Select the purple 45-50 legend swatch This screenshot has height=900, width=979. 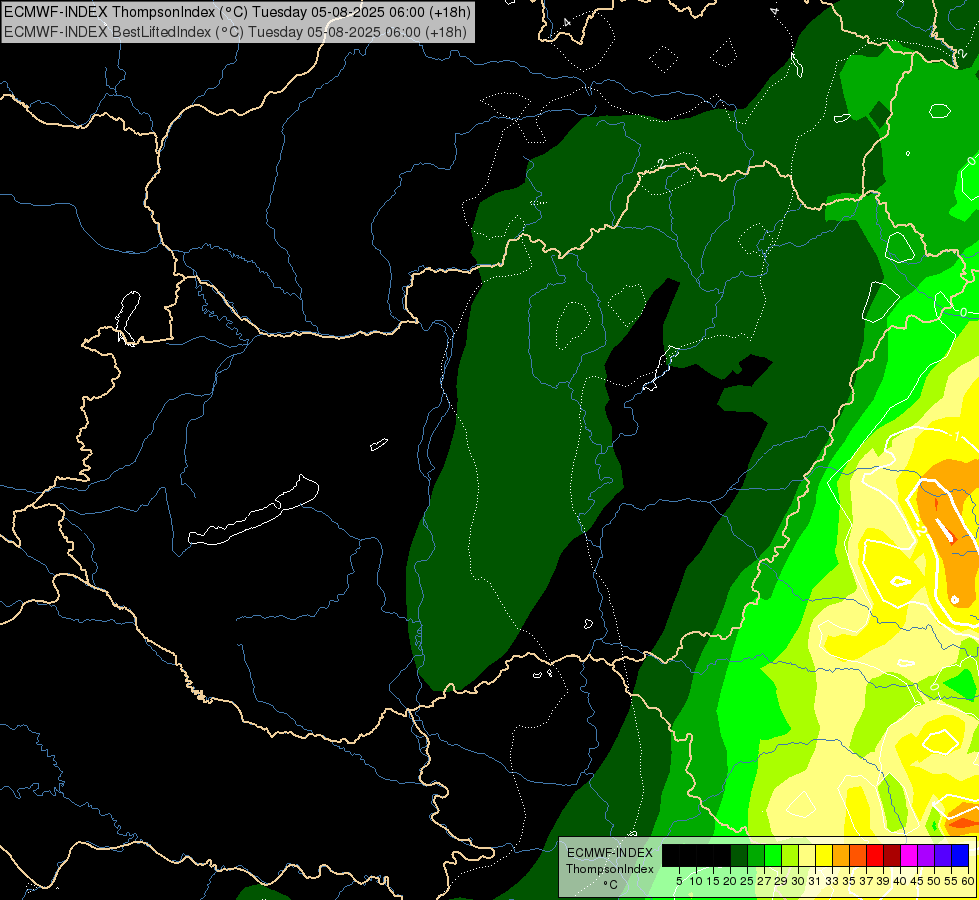coord(926,855)
